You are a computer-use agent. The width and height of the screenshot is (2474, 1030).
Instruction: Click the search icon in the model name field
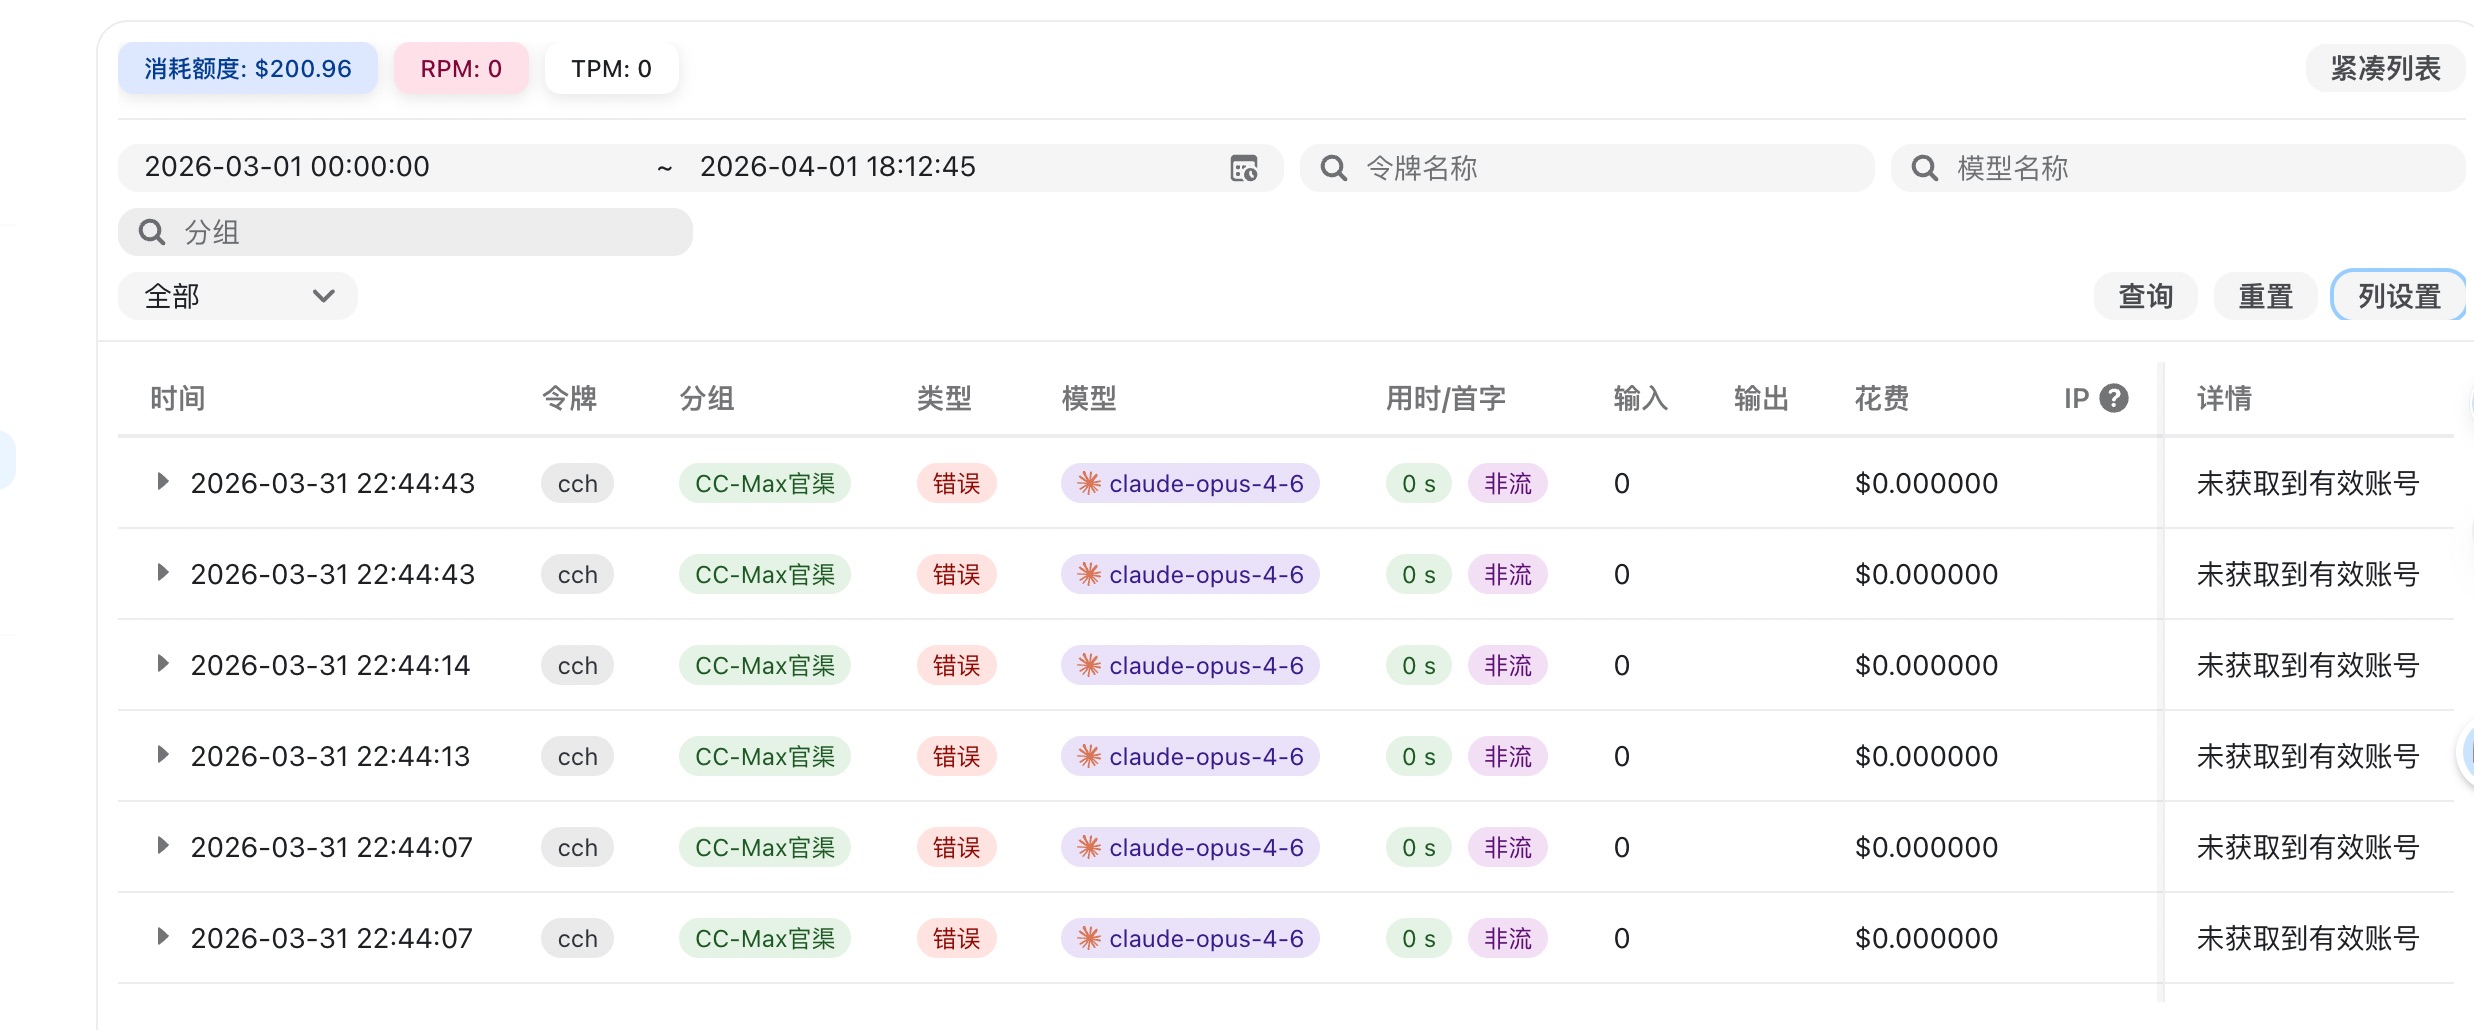(x=1924, y=168)
